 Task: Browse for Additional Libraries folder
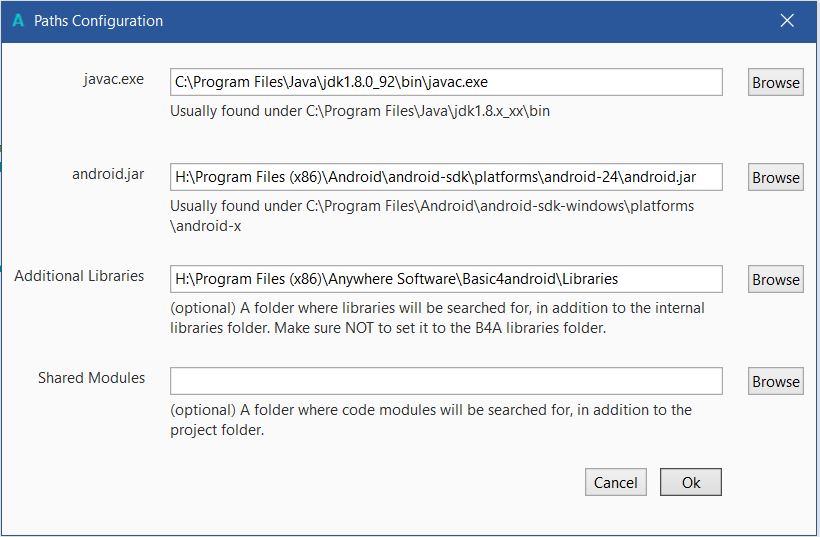[x=775, y=280]
